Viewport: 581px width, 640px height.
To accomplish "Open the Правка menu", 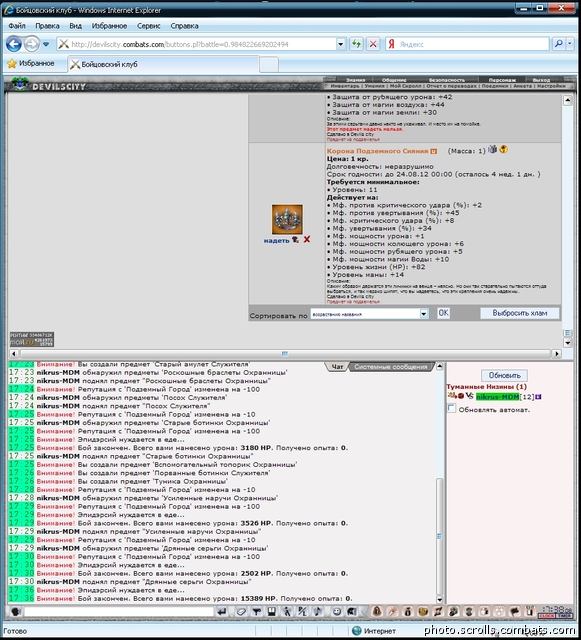I will pos(47,26).
